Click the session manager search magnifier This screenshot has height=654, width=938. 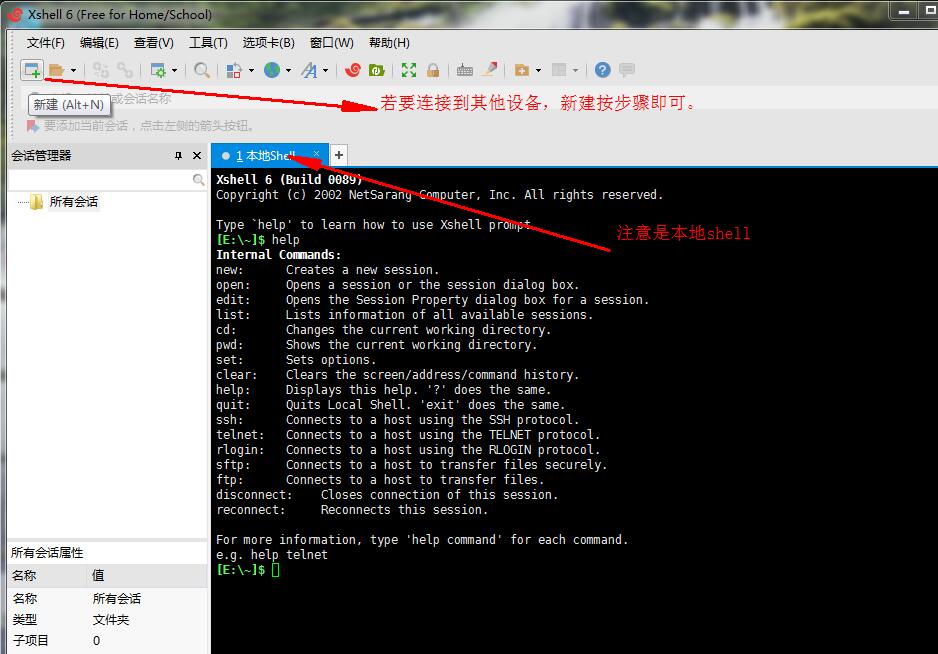[x=199, y=180]
